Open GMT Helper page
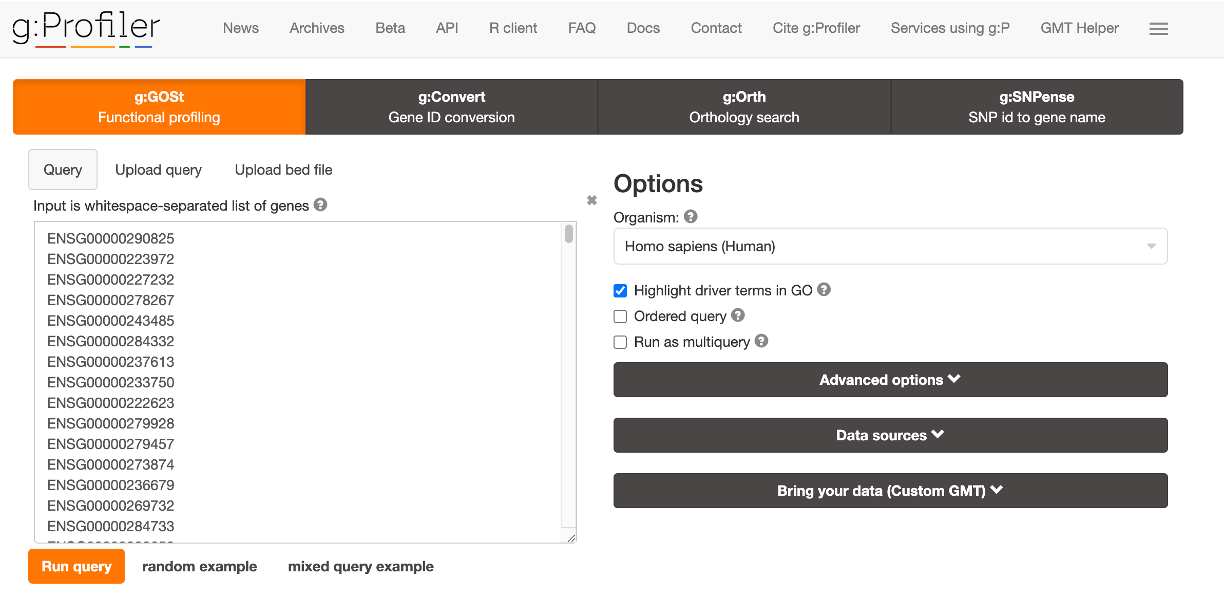The width and height of the screenshot is (1224, 596). pyautogui.click(x=1080, y=28)
